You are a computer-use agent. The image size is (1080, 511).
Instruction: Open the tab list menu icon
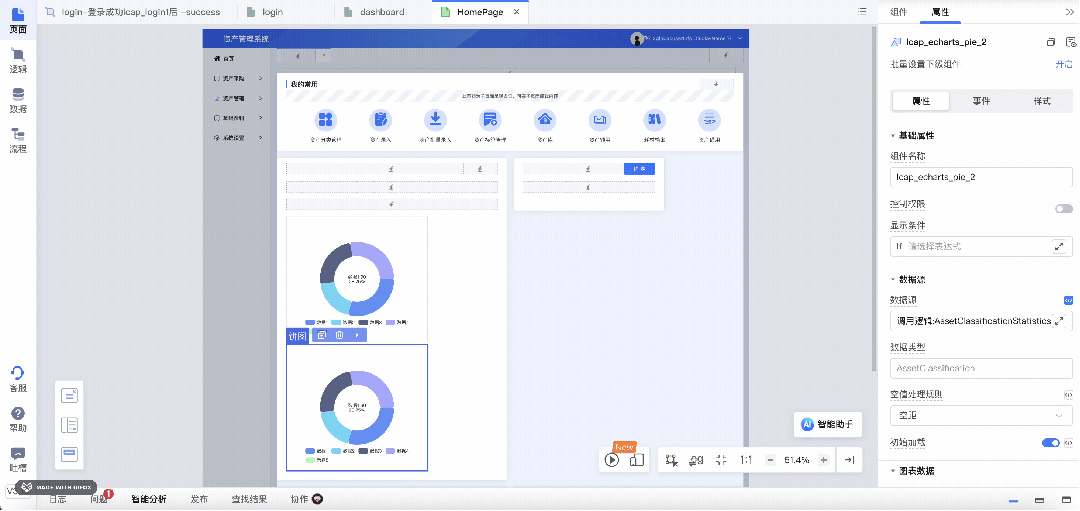tap(862, 12)
